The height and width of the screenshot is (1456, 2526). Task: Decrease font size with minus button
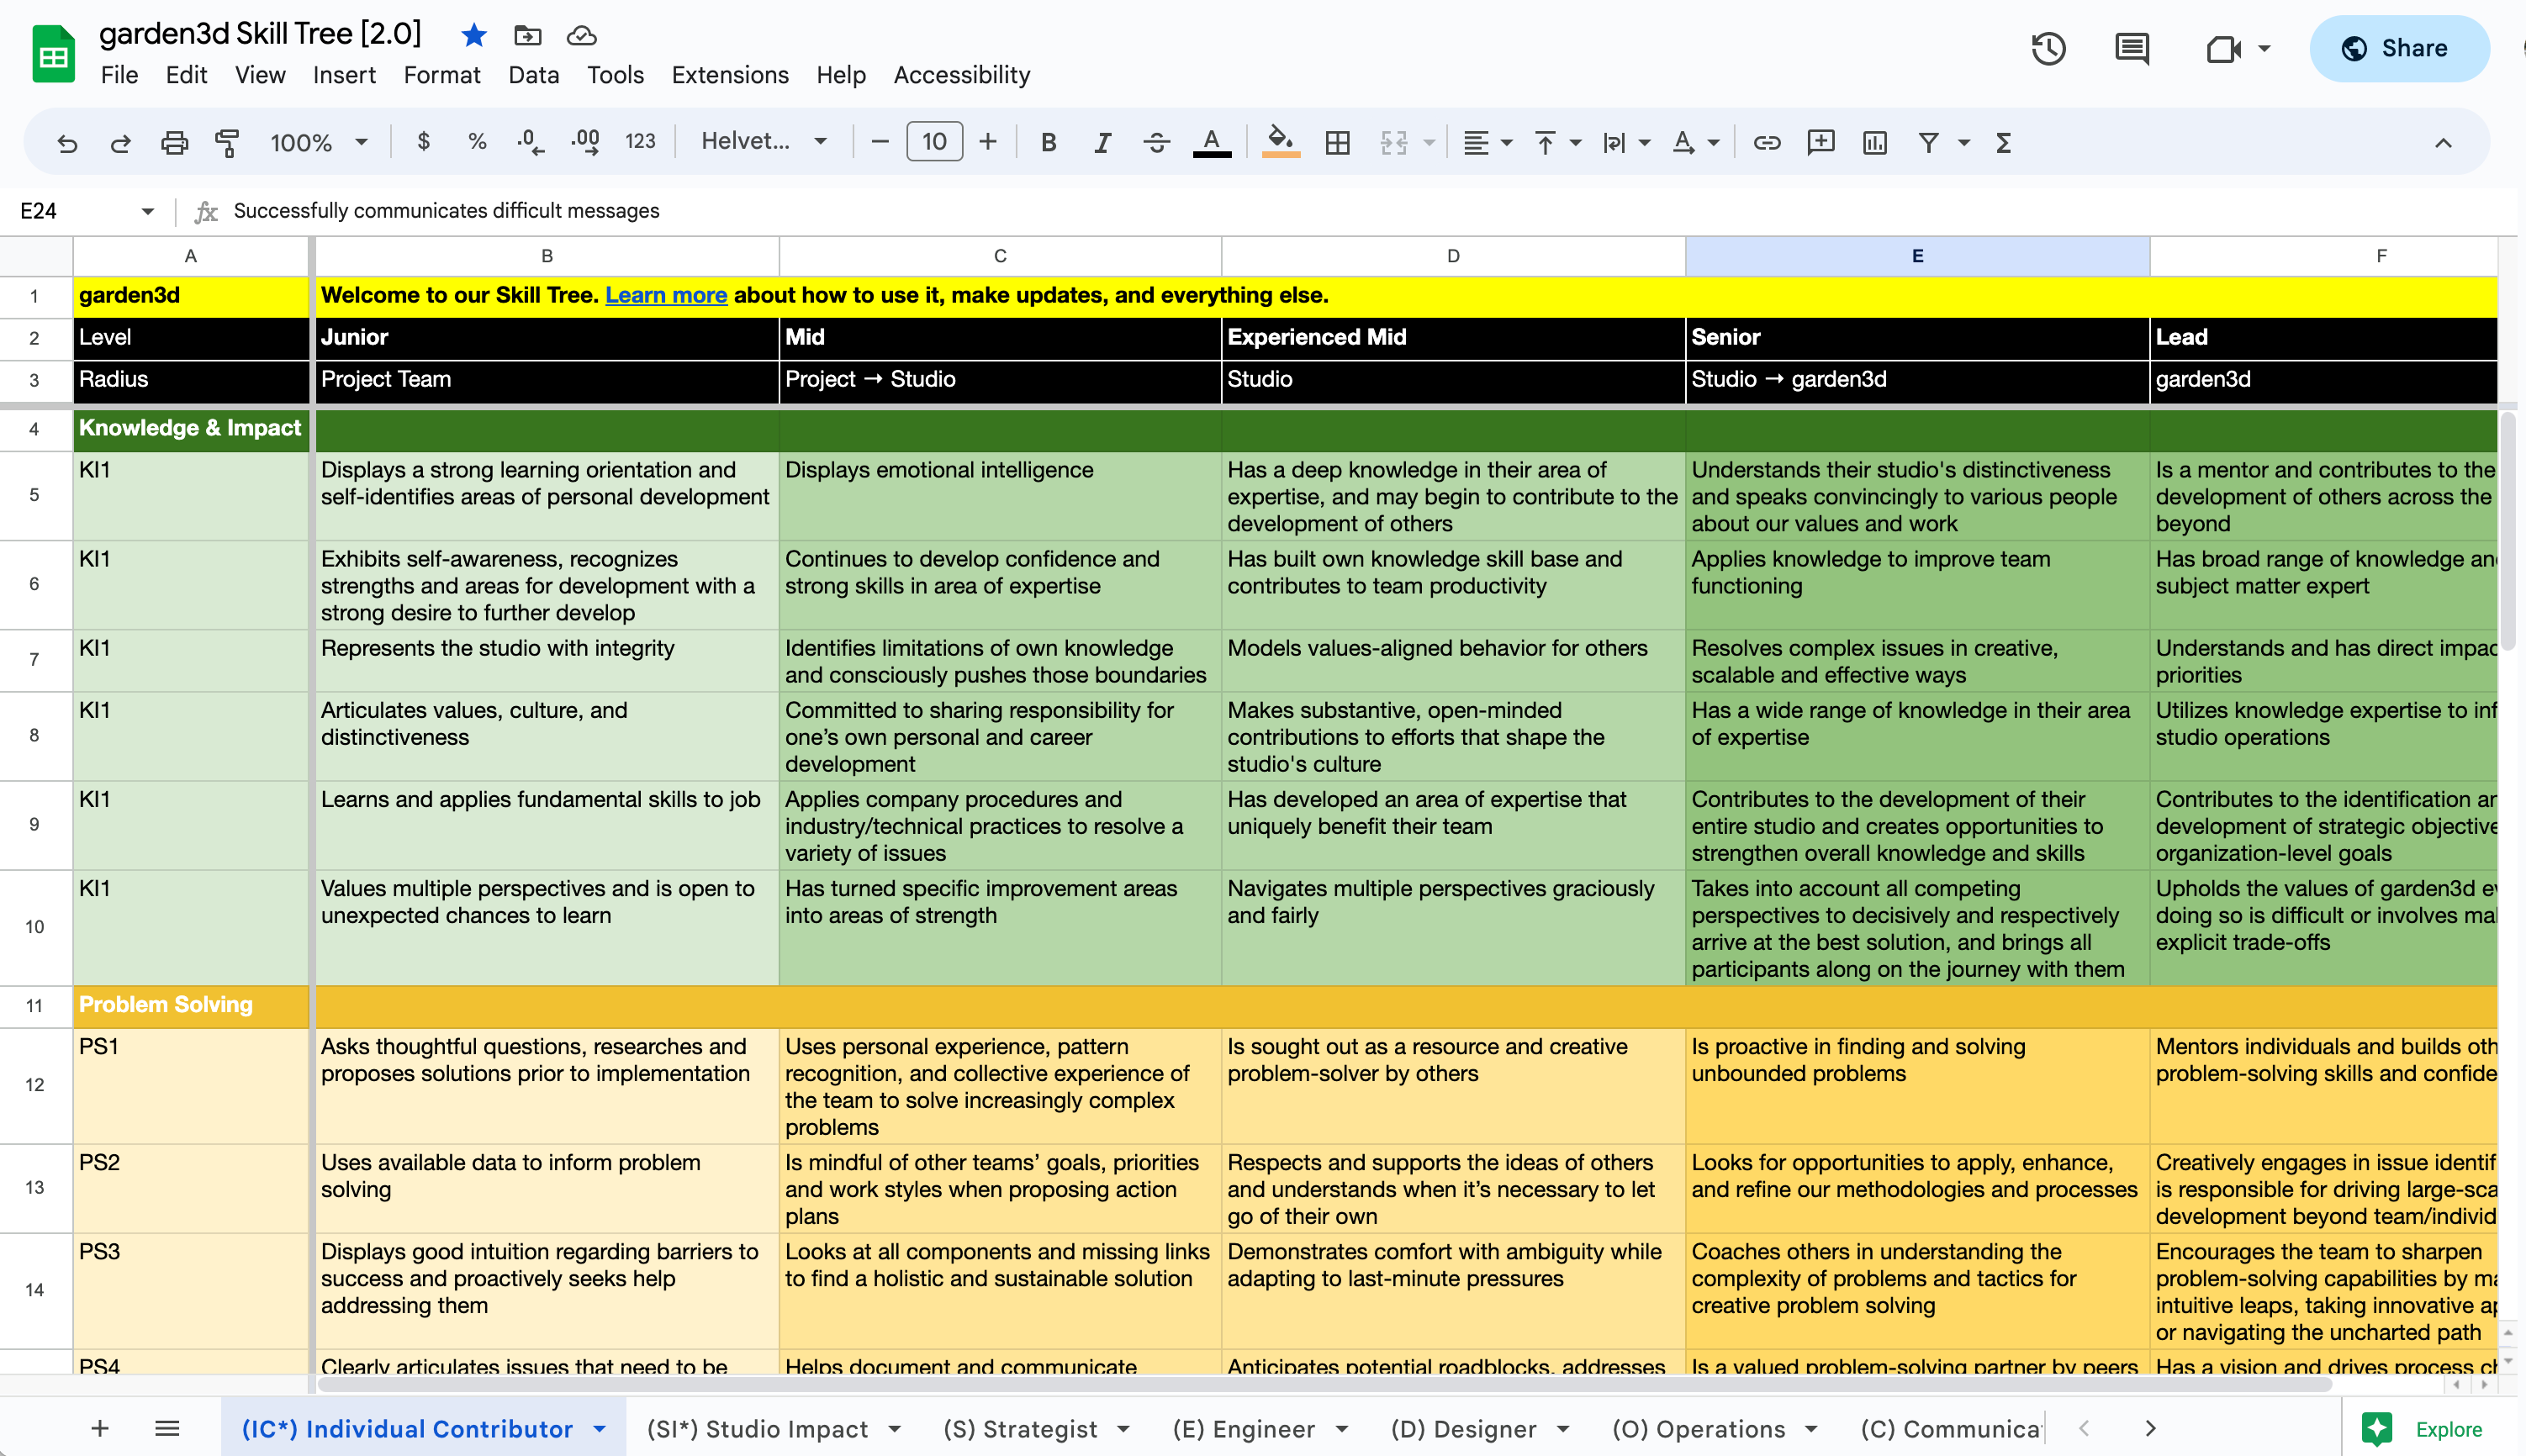click(x=880, y=142)
